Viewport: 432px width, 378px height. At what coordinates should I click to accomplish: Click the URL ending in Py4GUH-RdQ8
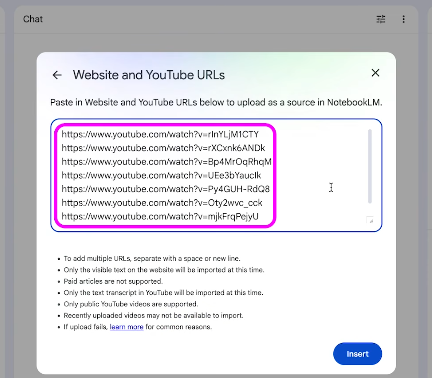pyautogui.click(x=165, y=189)
